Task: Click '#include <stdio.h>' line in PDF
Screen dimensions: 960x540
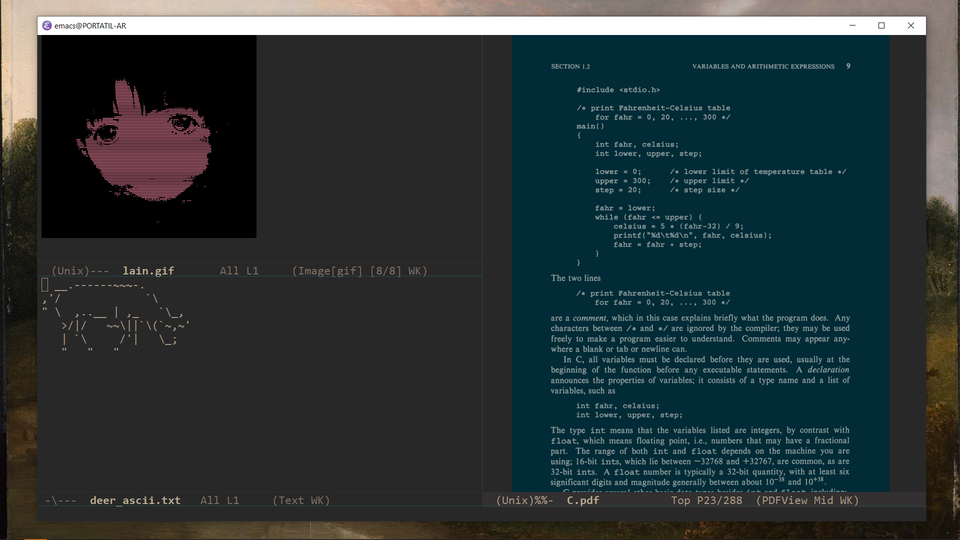Action: [x=618, y=90]
